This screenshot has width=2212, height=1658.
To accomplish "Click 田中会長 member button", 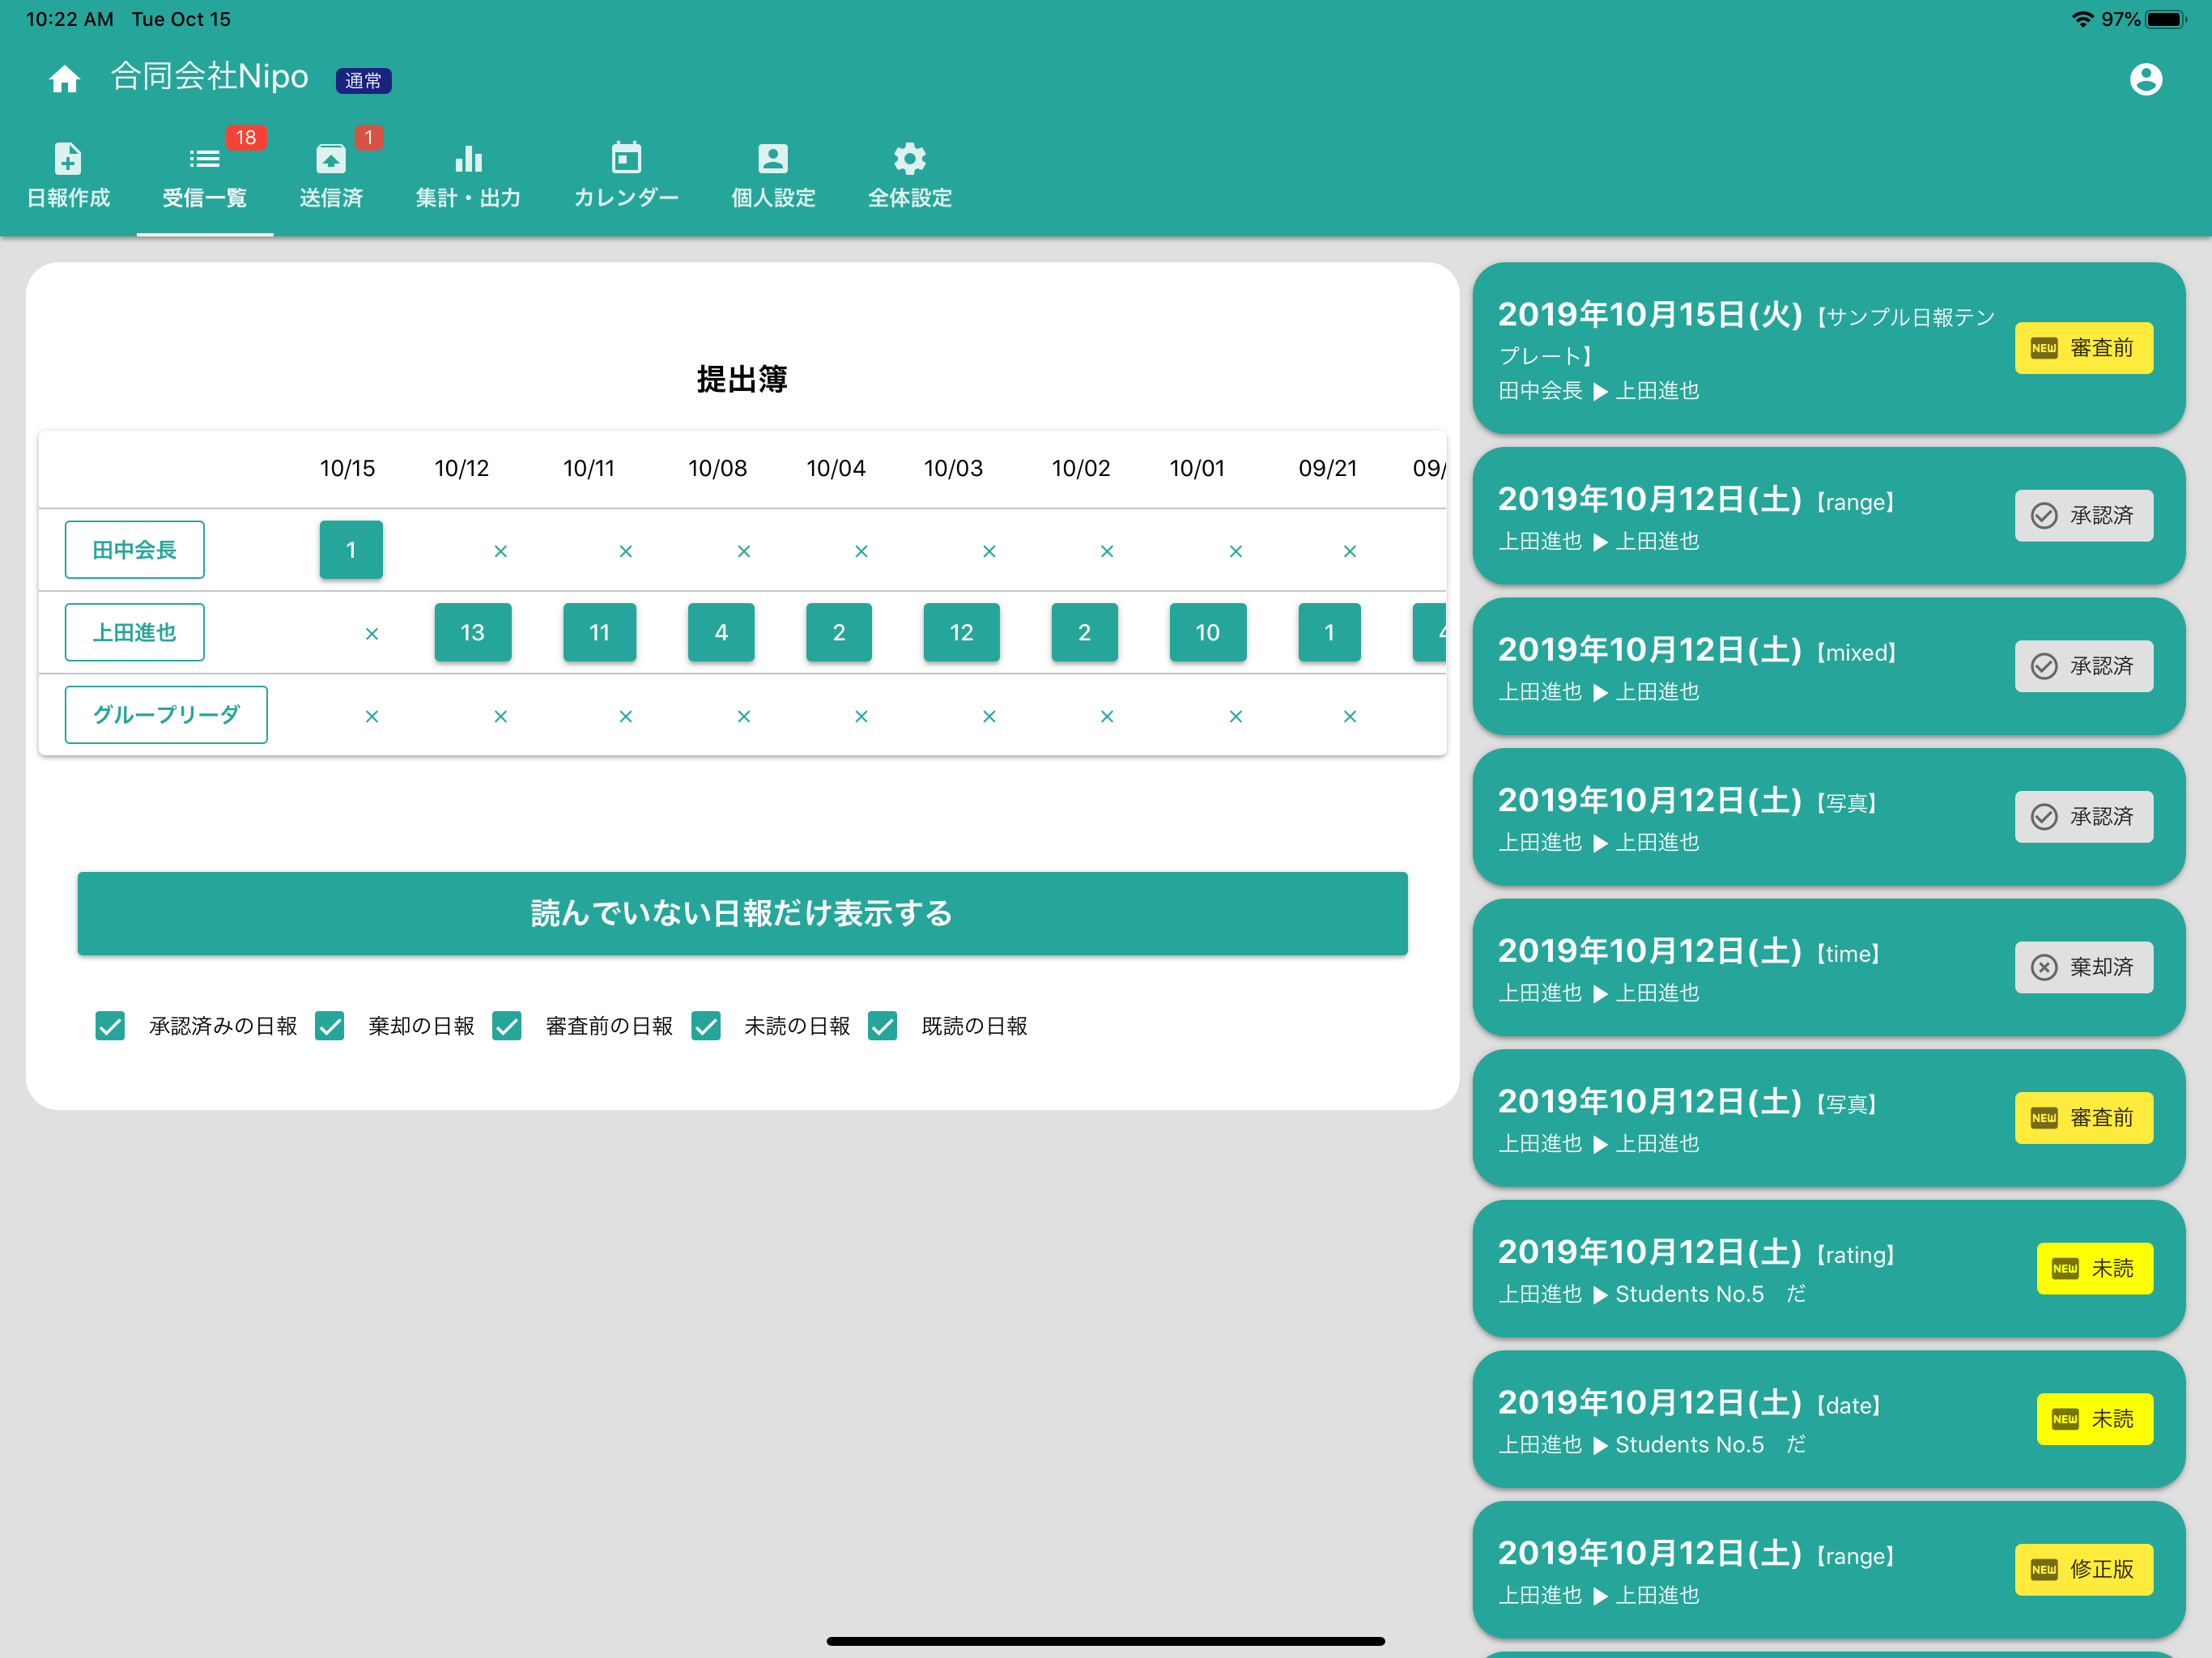I will (x=135, y=550).
